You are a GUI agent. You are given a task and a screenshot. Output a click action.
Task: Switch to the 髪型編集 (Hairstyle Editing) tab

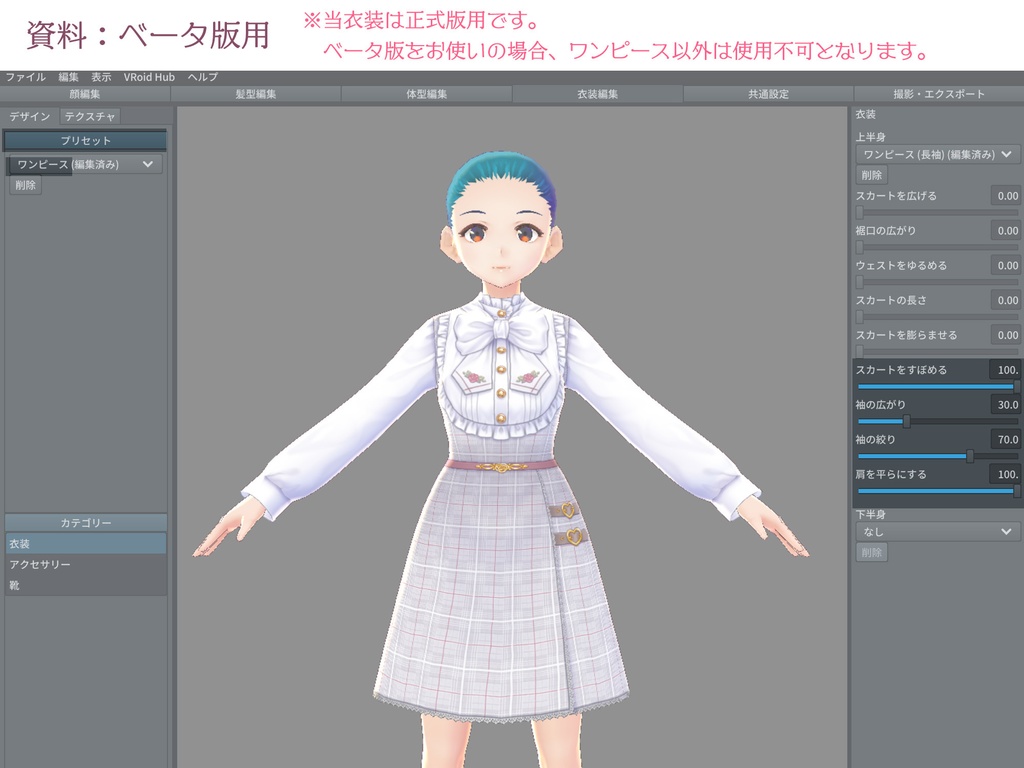coord(257,92)
